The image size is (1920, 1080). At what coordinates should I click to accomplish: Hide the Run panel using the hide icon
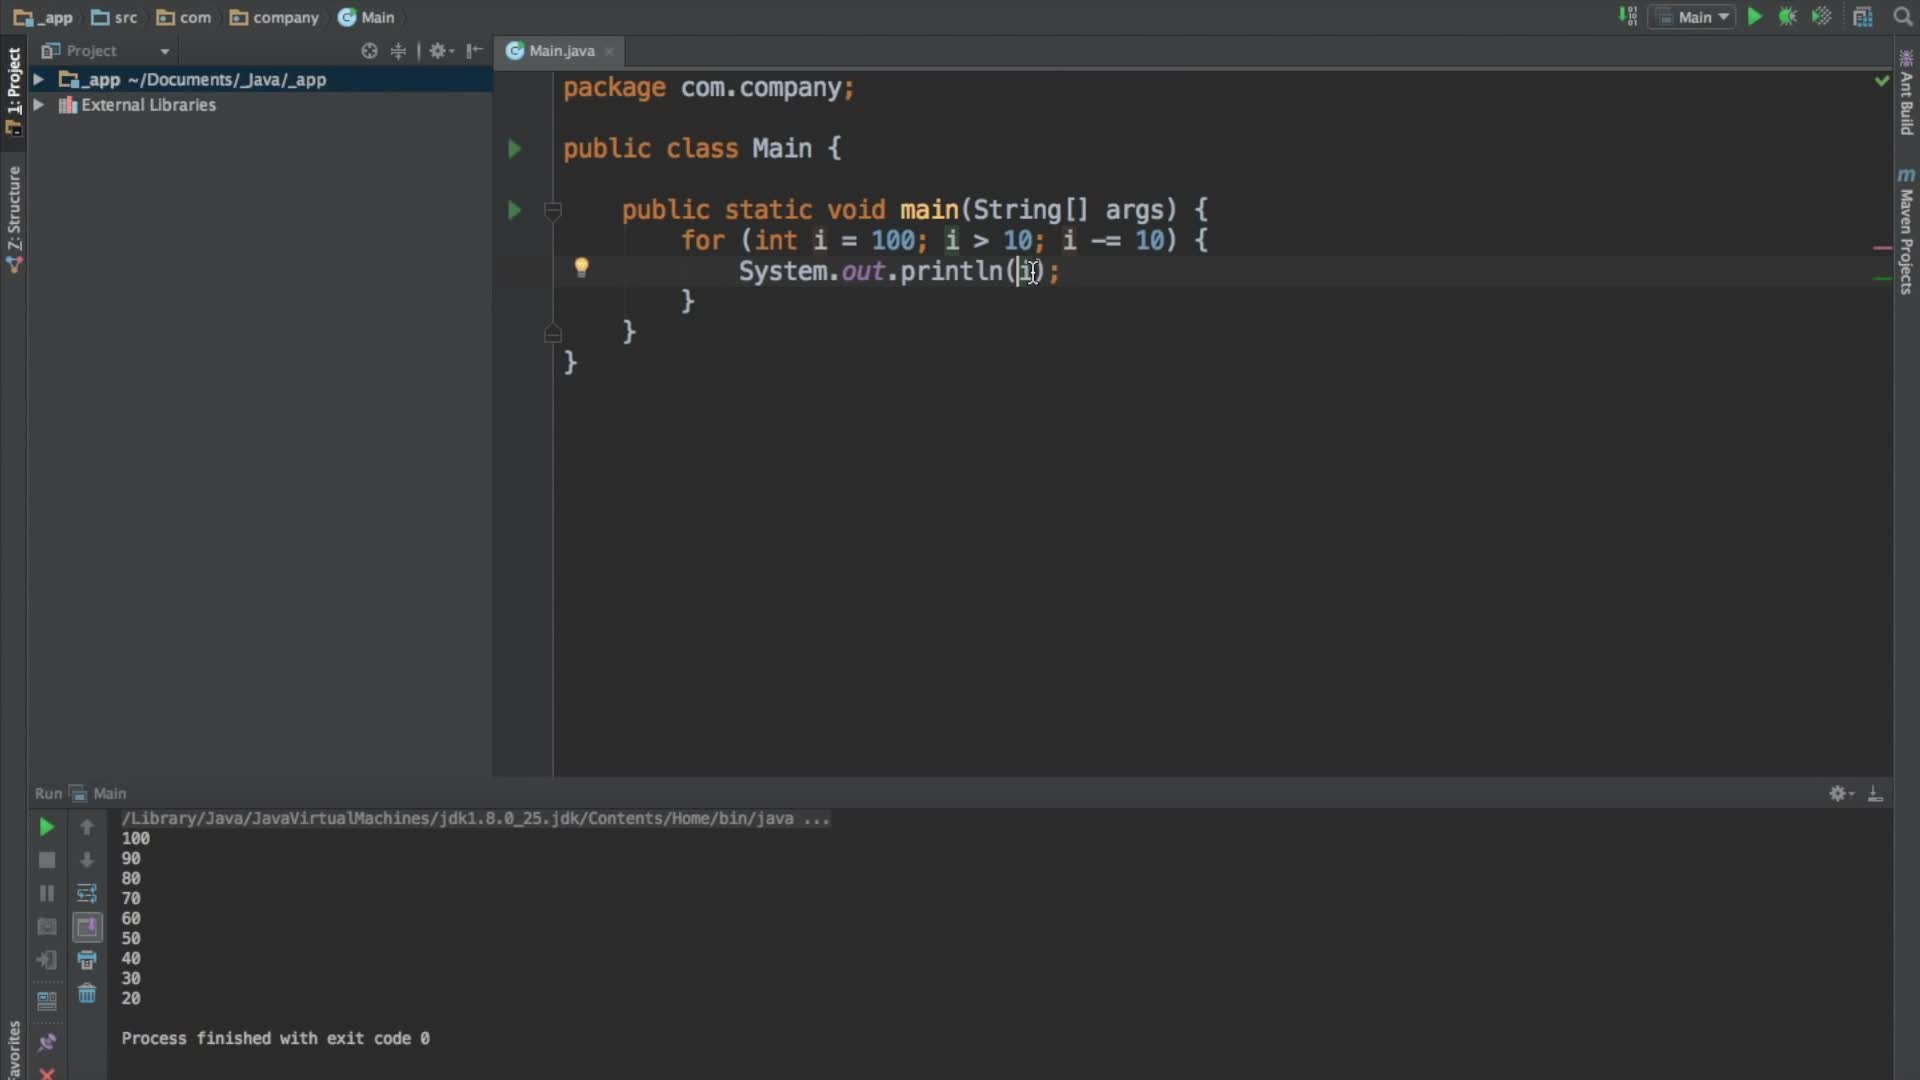1875,793
